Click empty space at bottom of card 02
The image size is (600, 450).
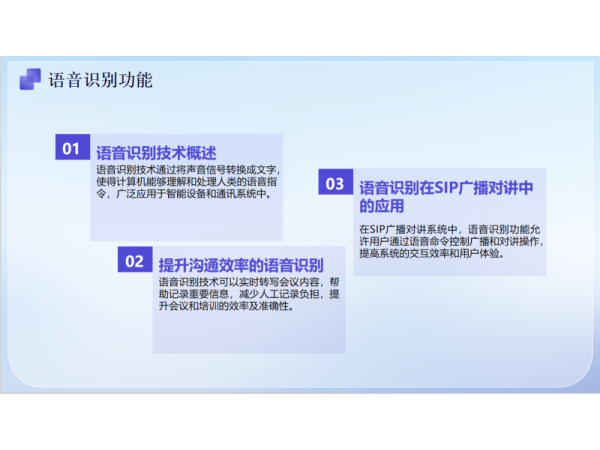[248, 336]
